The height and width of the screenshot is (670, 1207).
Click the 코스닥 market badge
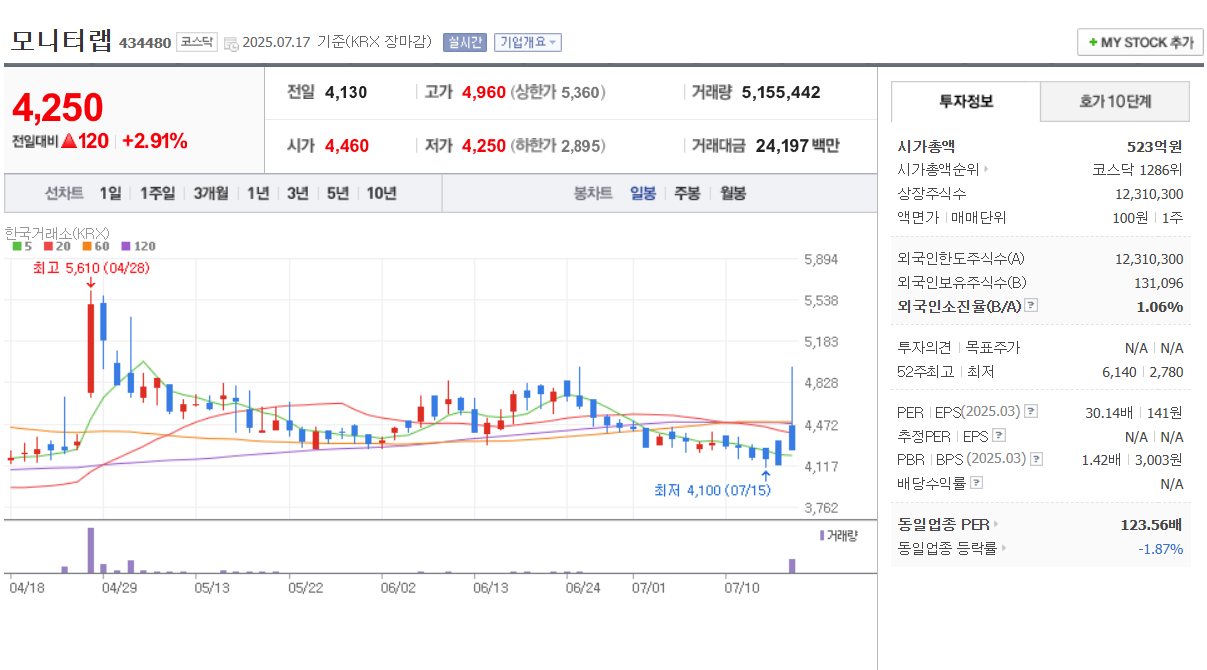tap(197, 42)
